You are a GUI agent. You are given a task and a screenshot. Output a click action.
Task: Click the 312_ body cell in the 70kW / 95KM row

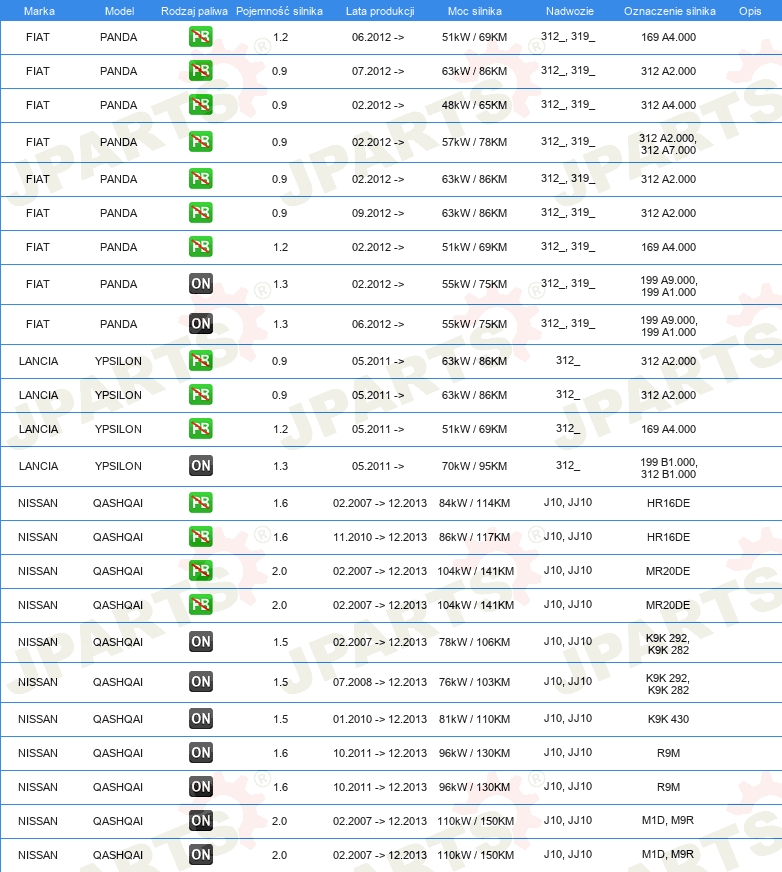click(x=568, y=465)
